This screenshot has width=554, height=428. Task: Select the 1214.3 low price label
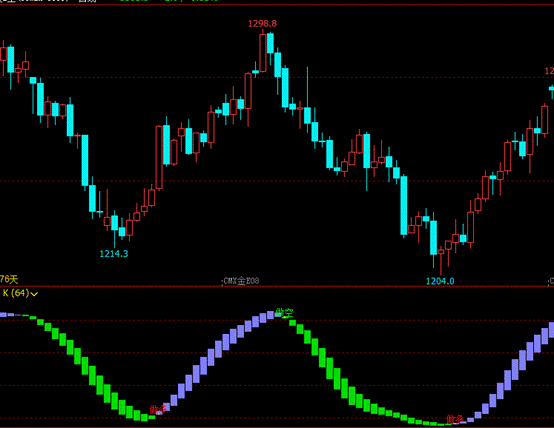coord(114,254)
